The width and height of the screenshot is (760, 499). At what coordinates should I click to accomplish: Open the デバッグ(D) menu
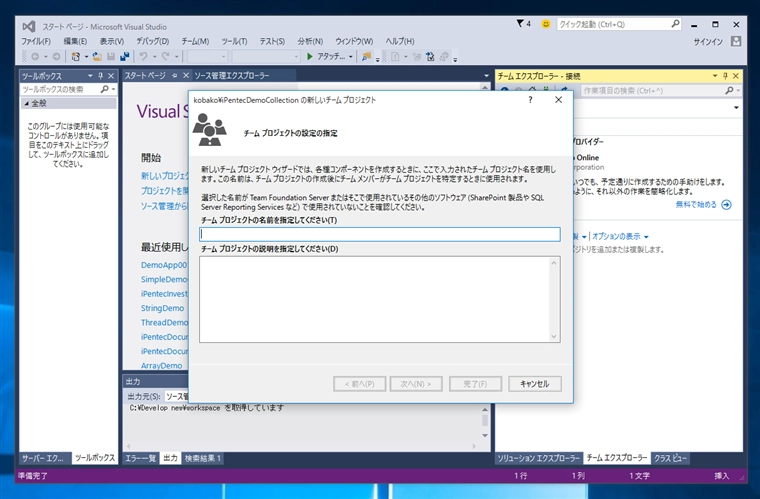[152, 41]
